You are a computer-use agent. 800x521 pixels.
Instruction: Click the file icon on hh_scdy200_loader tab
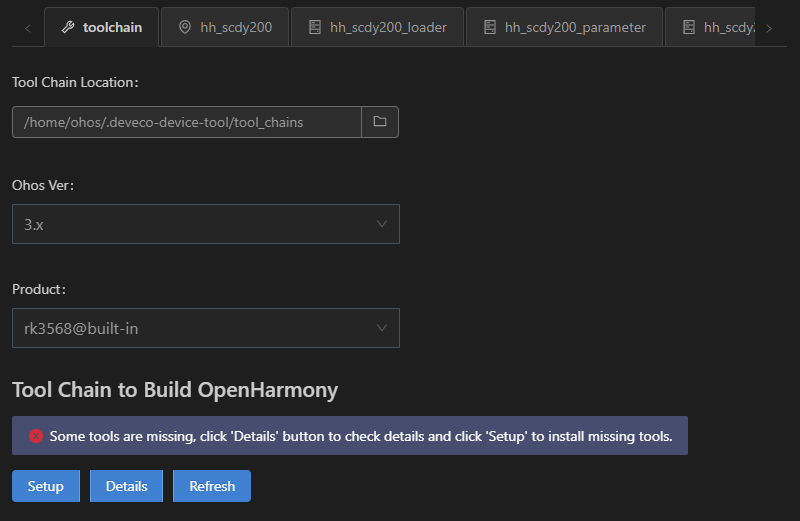click(x=315, y=27)
